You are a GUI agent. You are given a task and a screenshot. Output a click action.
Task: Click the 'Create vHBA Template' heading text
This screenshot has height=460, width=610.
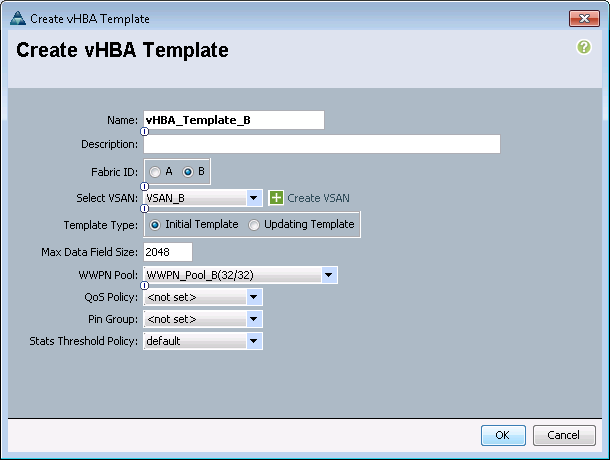(x=123, y=50)
